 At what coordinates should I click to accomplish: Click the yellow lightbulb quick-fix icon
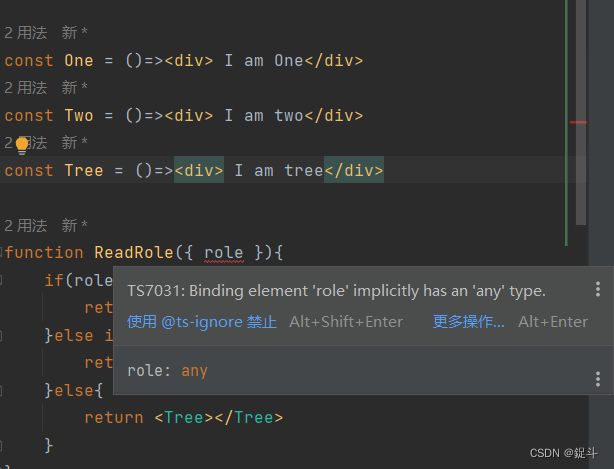(22, 146)
